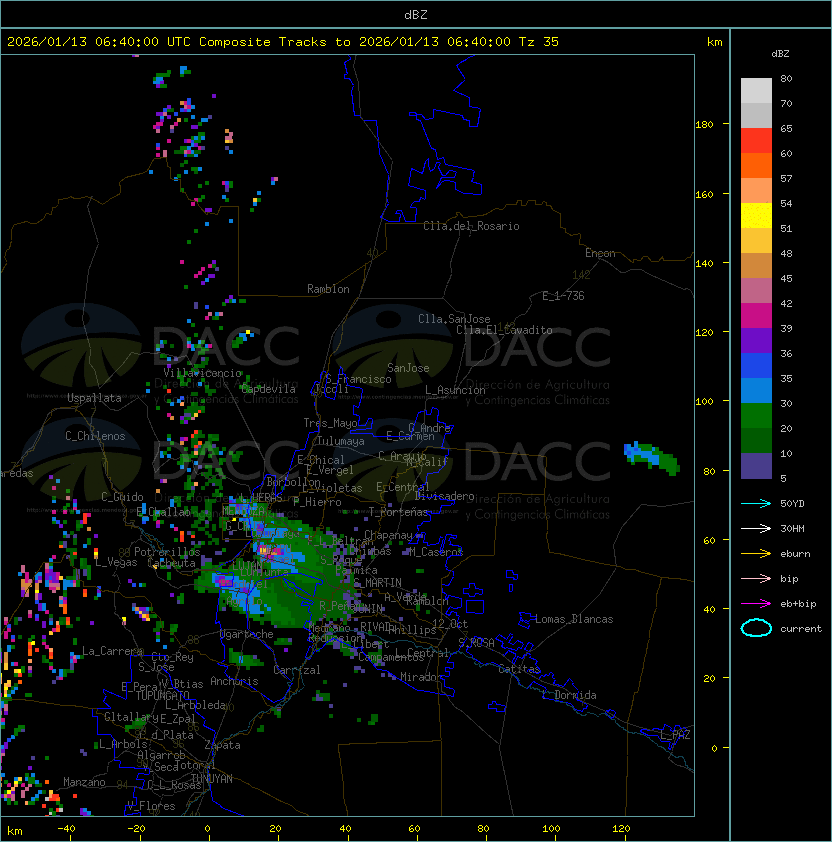Click the date and time 'Composite Tracks' header text
Screen dimensions: 832x842
pos(283,42)
